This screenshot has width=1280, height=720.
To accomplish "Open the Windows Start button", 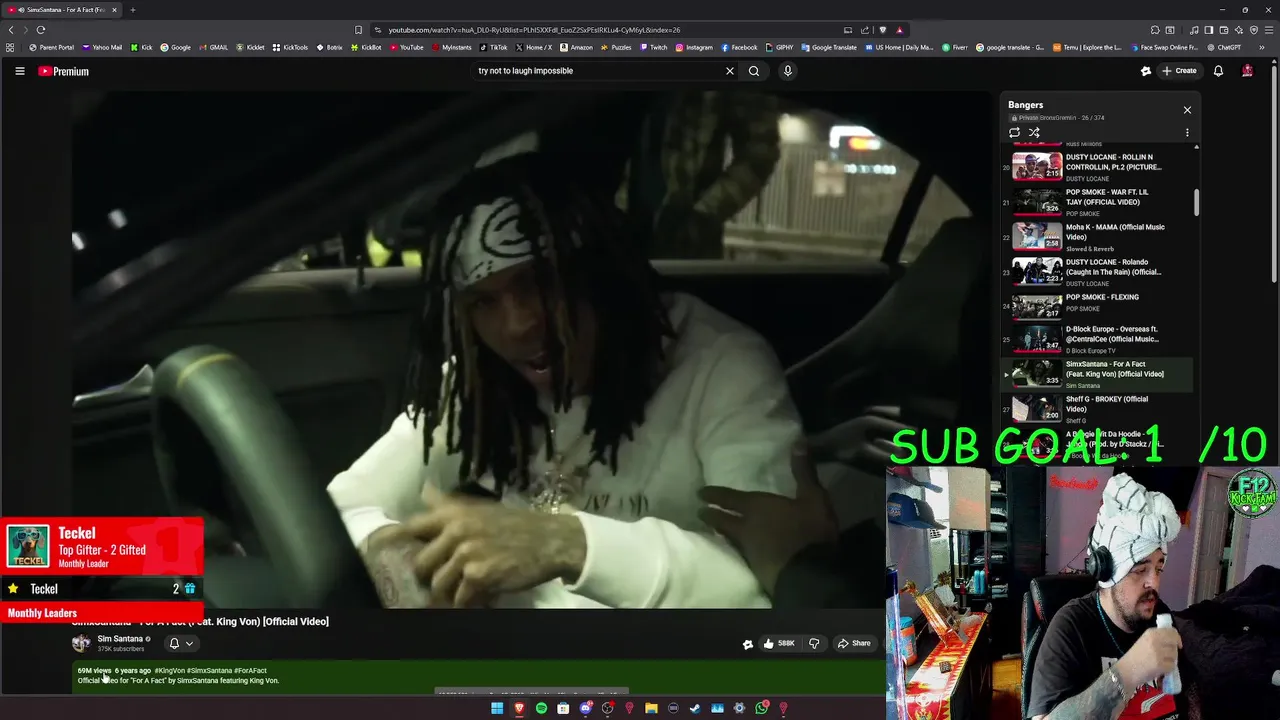I will coord(497,708).
